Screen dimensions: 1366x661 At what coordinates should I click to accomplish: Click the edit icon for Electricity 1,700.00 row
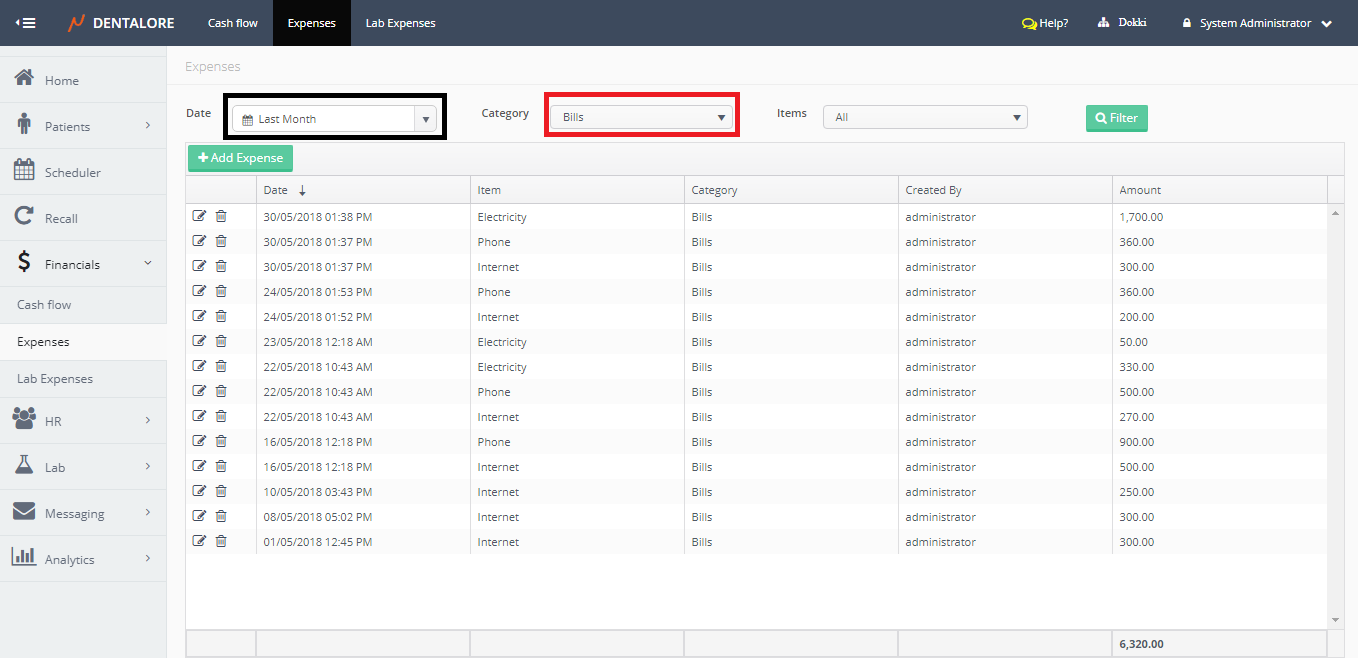click(199, 216)
